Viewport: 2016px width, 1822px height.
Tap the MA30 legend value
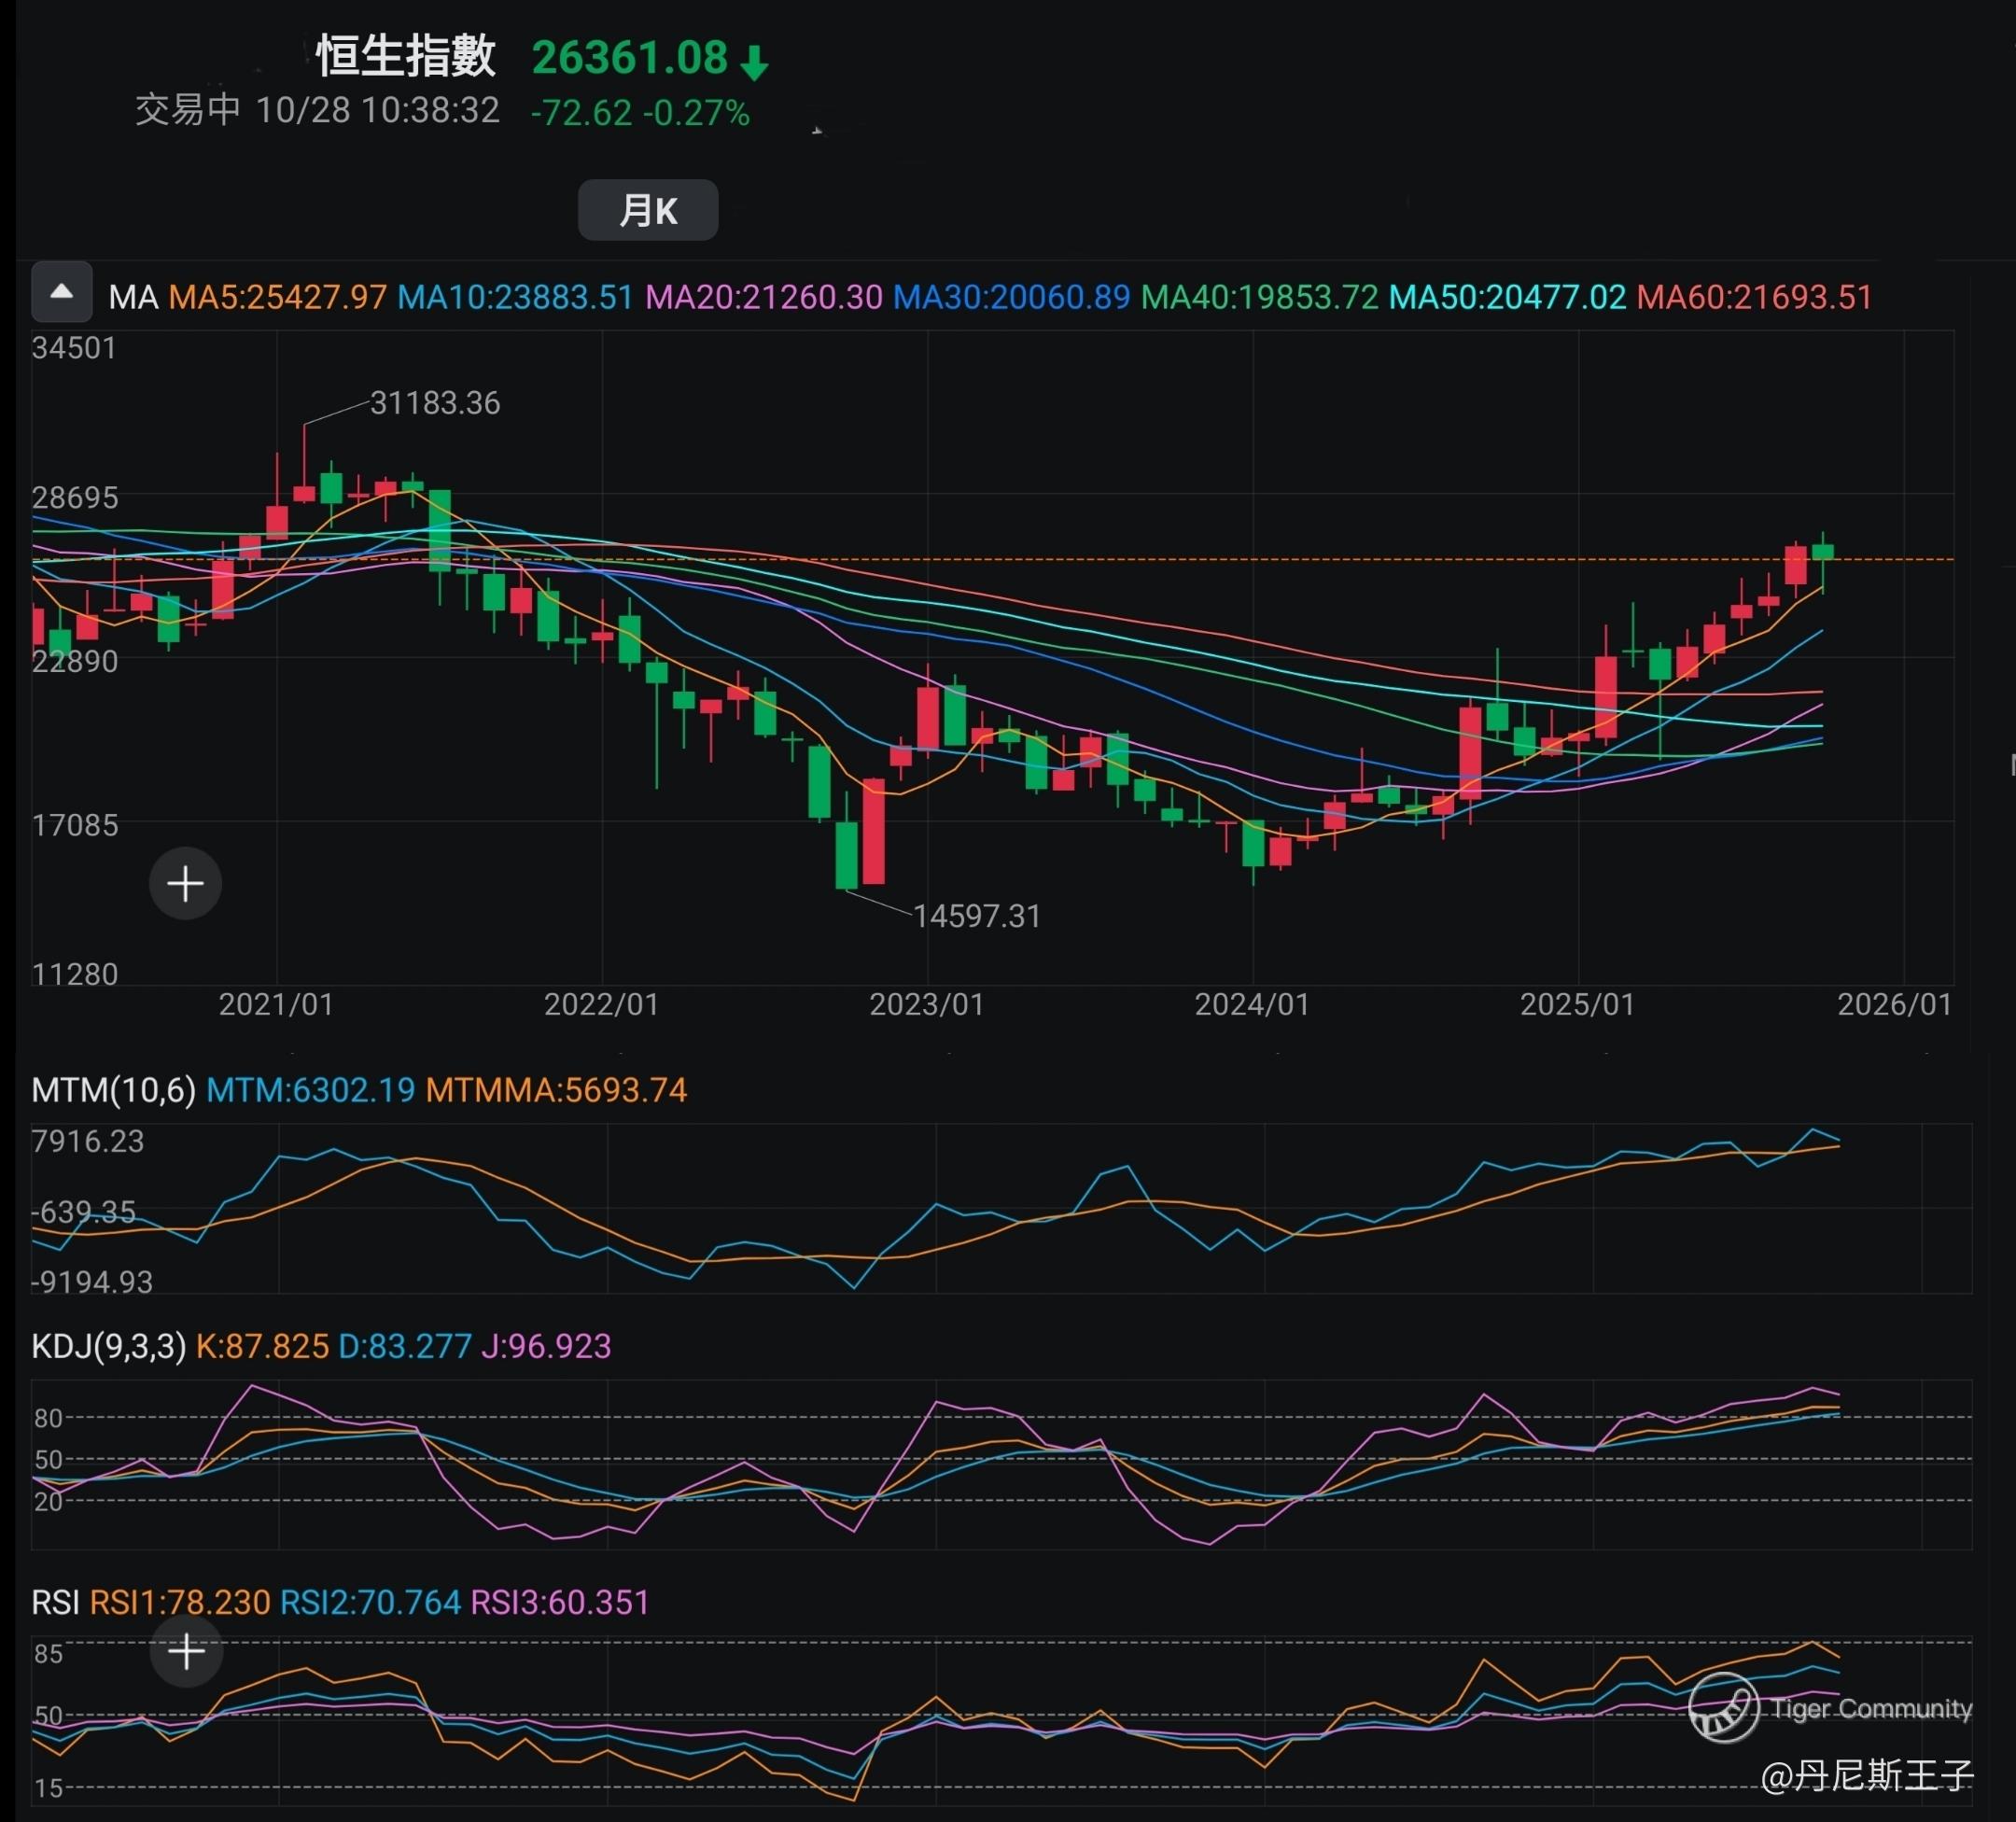(x=1010, y=297)
